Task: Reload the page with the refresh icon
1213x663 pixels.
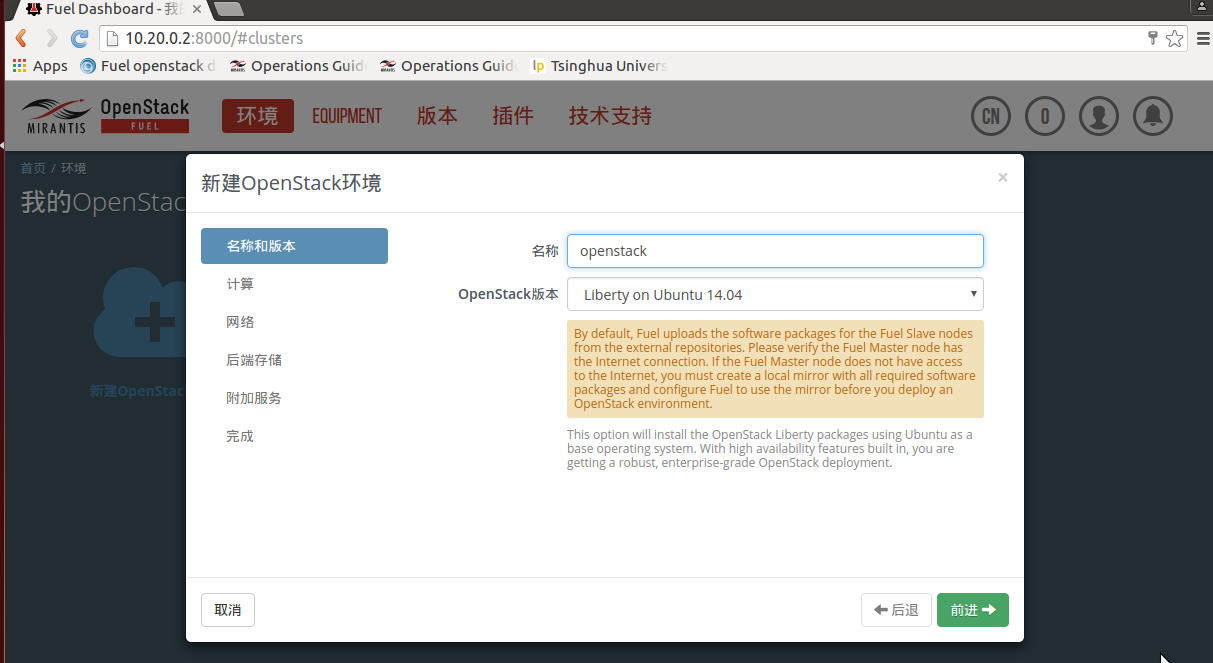Action: [80, 39]
